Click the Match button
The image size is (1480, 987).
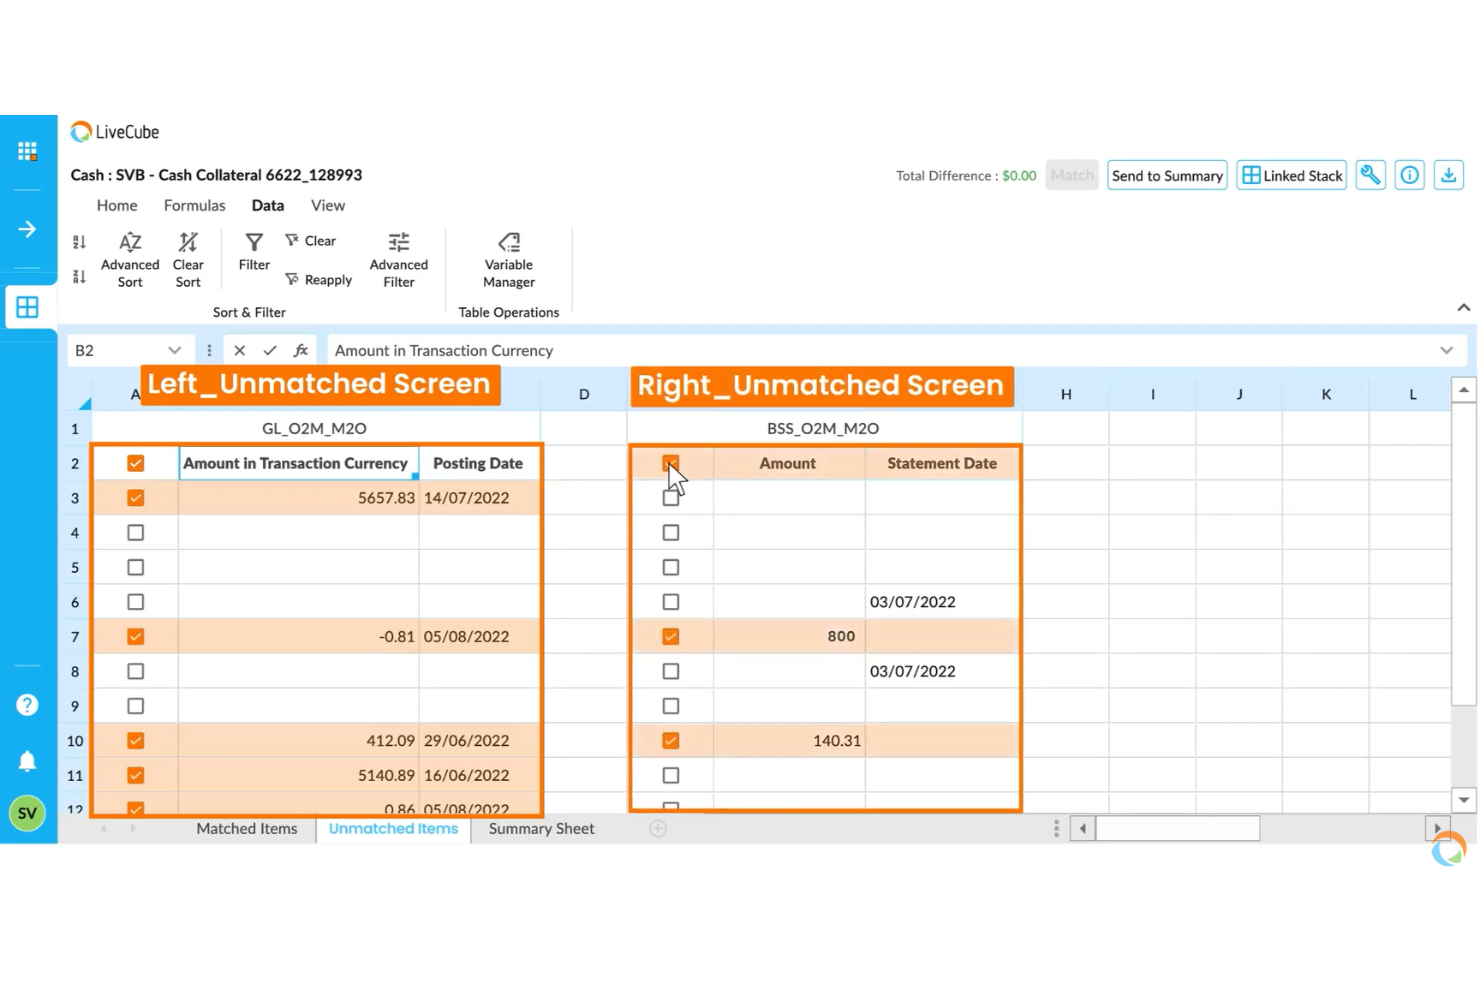tap(1072, 175)
